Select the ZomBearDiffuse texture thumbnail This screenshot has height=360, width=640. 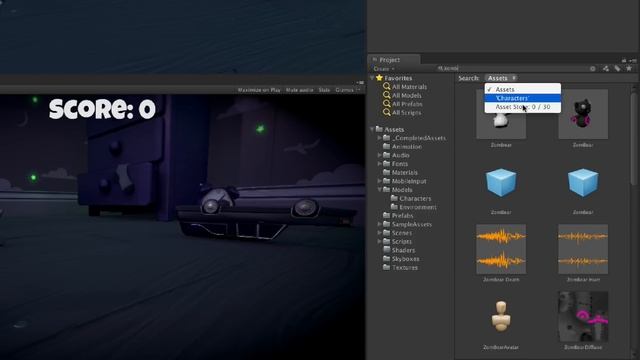(x=583, y=316)
